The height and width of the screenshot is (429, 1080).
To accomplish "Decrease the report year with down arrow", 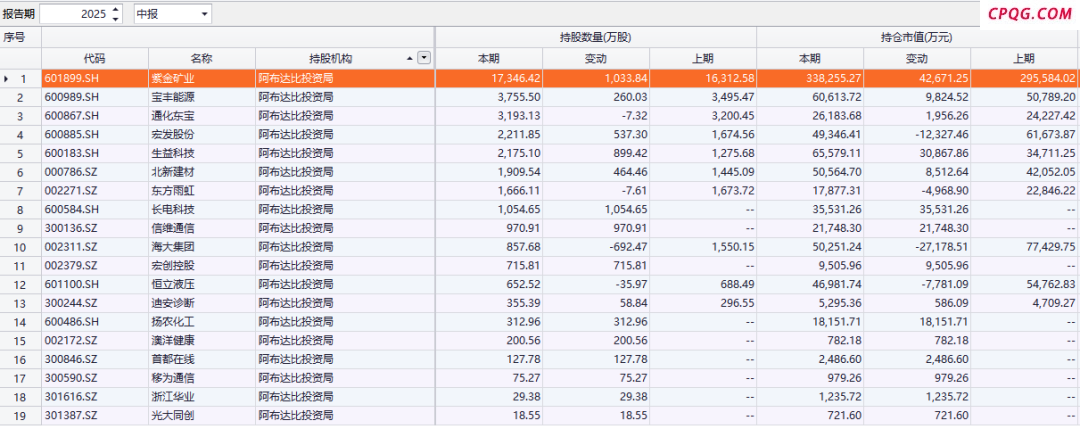I will [x=115, y=19].
